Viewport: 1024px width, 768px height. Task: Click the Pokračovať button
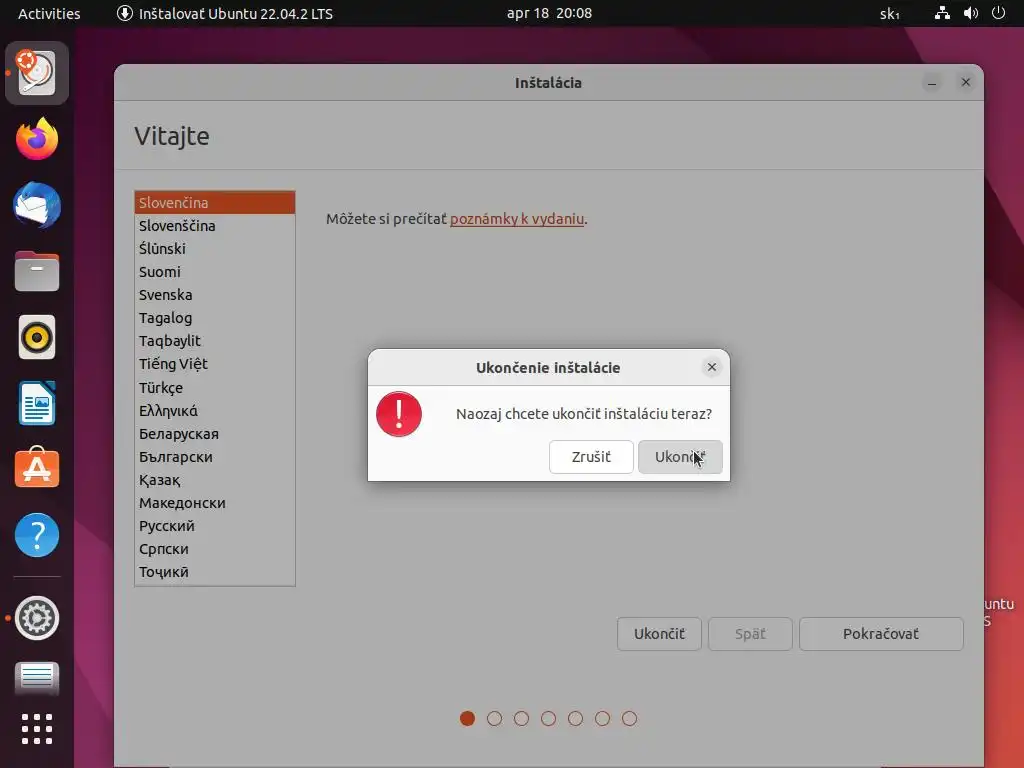point(881,633)
